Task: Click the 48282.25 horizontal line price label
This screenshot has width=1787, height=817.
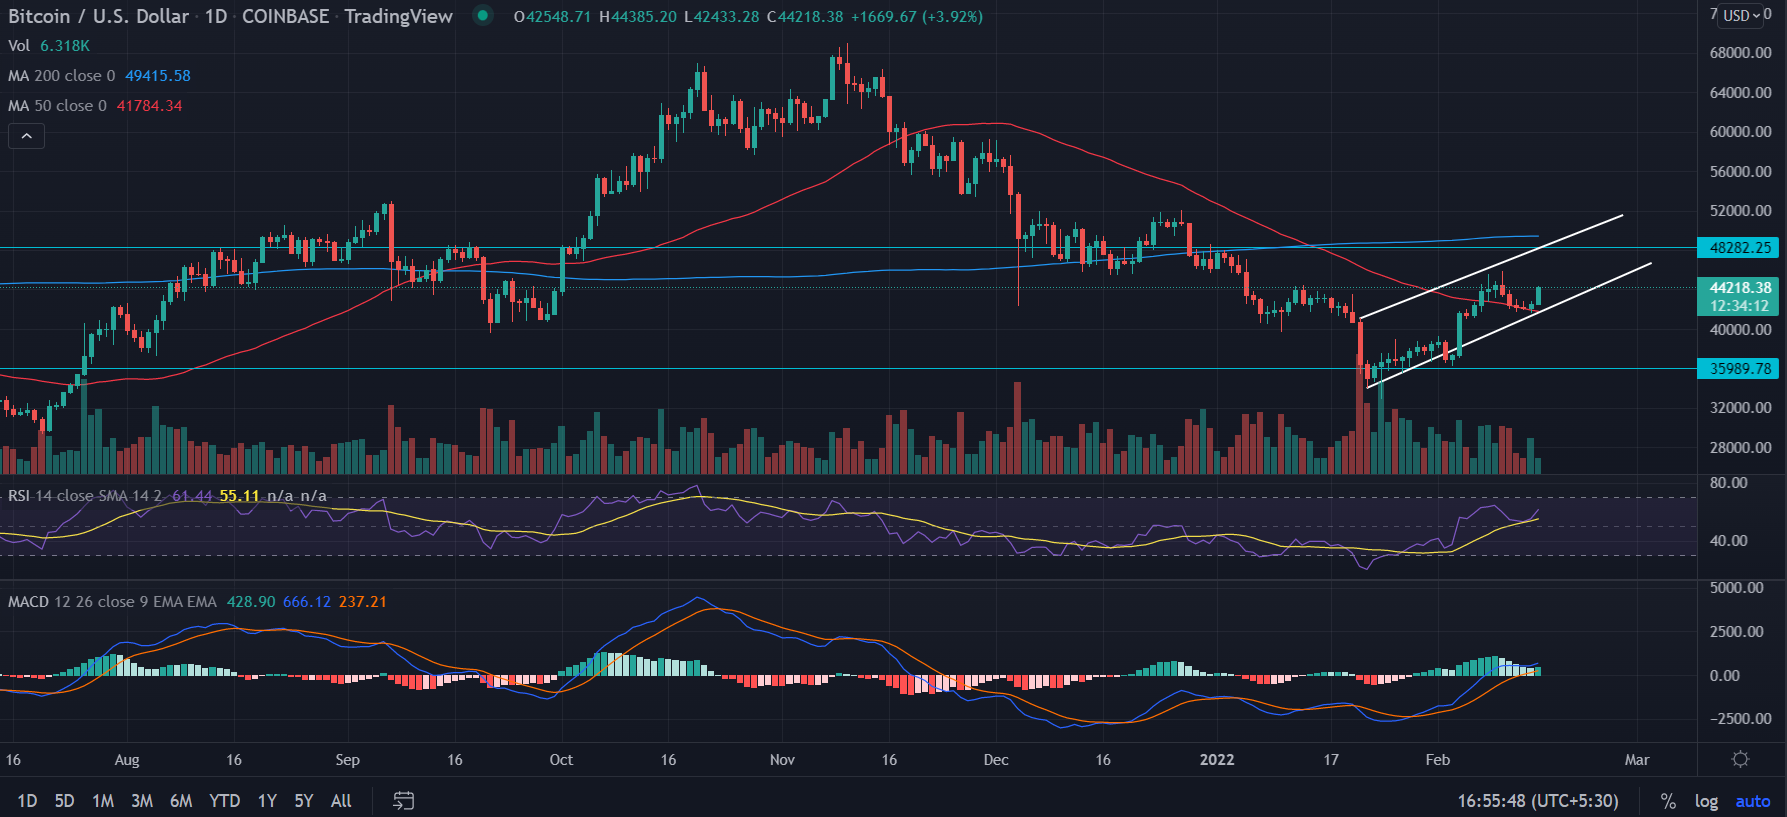Action: click(1739, 248)
